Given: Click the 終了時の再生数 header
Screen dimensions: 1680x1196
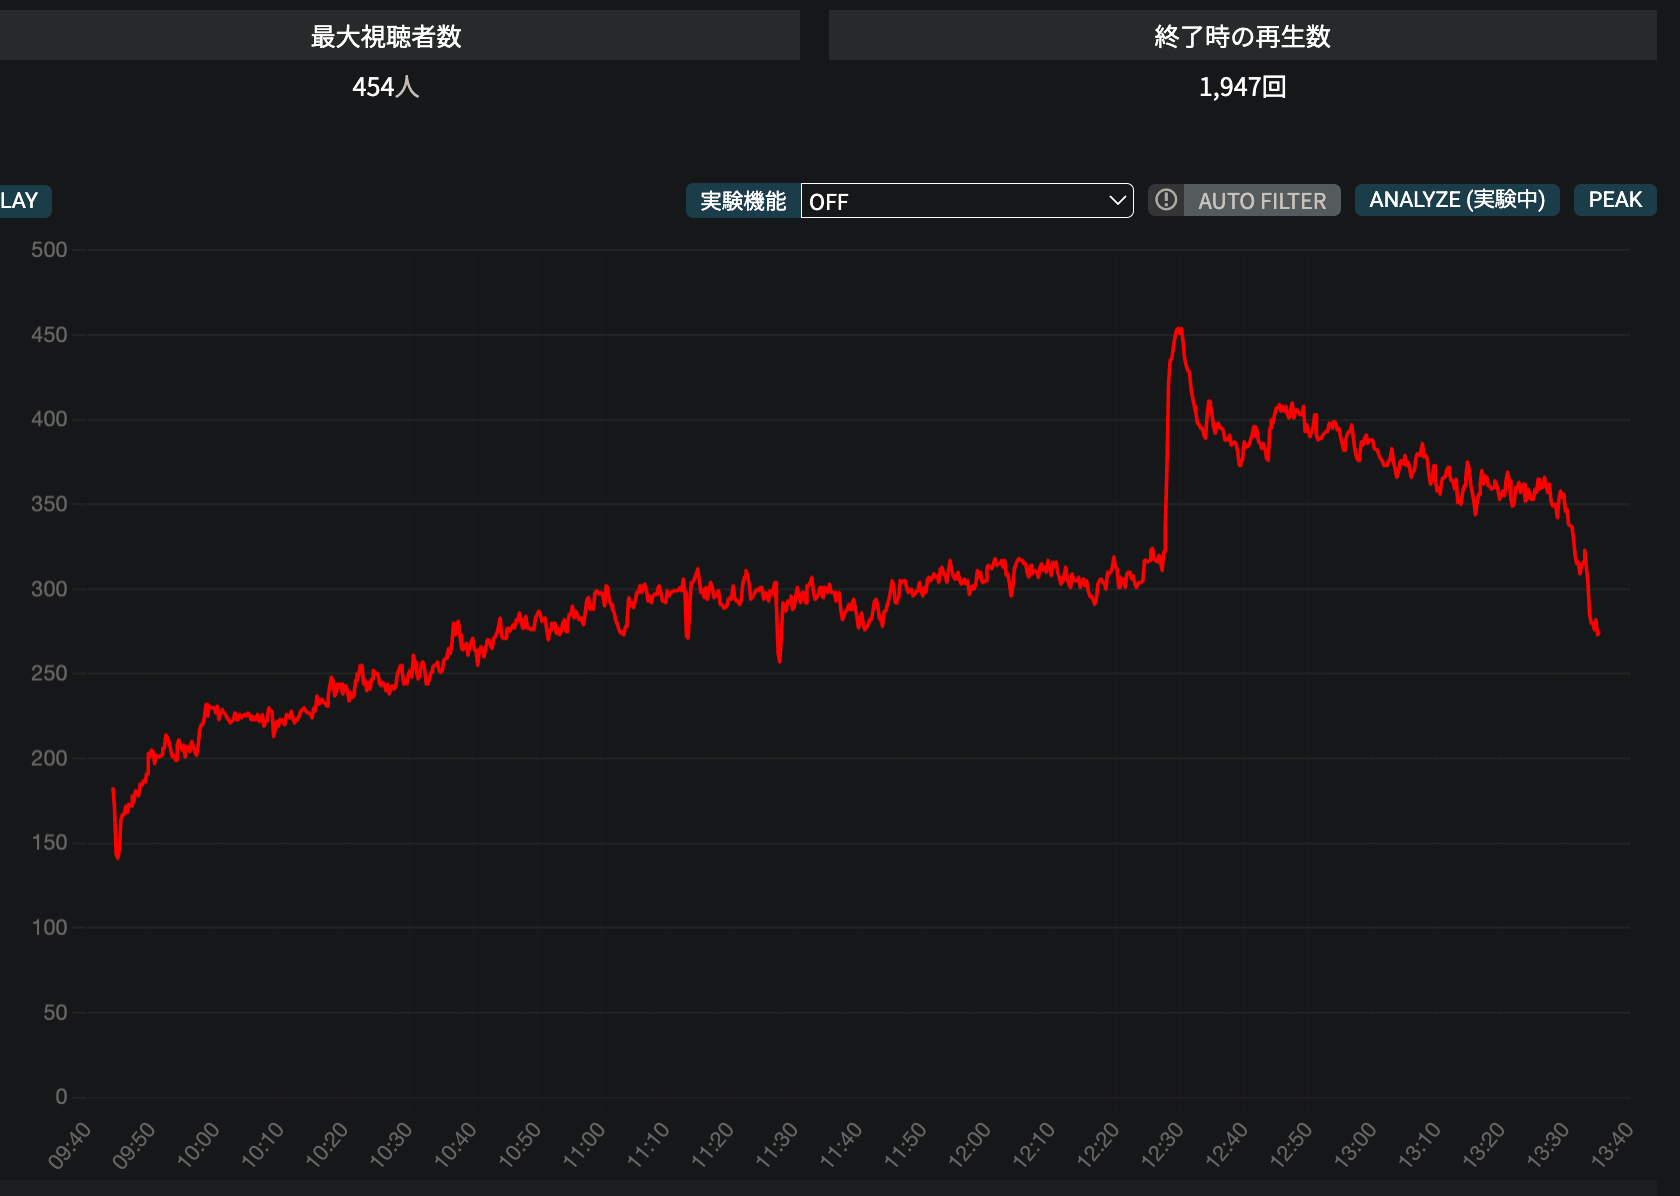Looking at the screenshot, I should pos(1242,36).
